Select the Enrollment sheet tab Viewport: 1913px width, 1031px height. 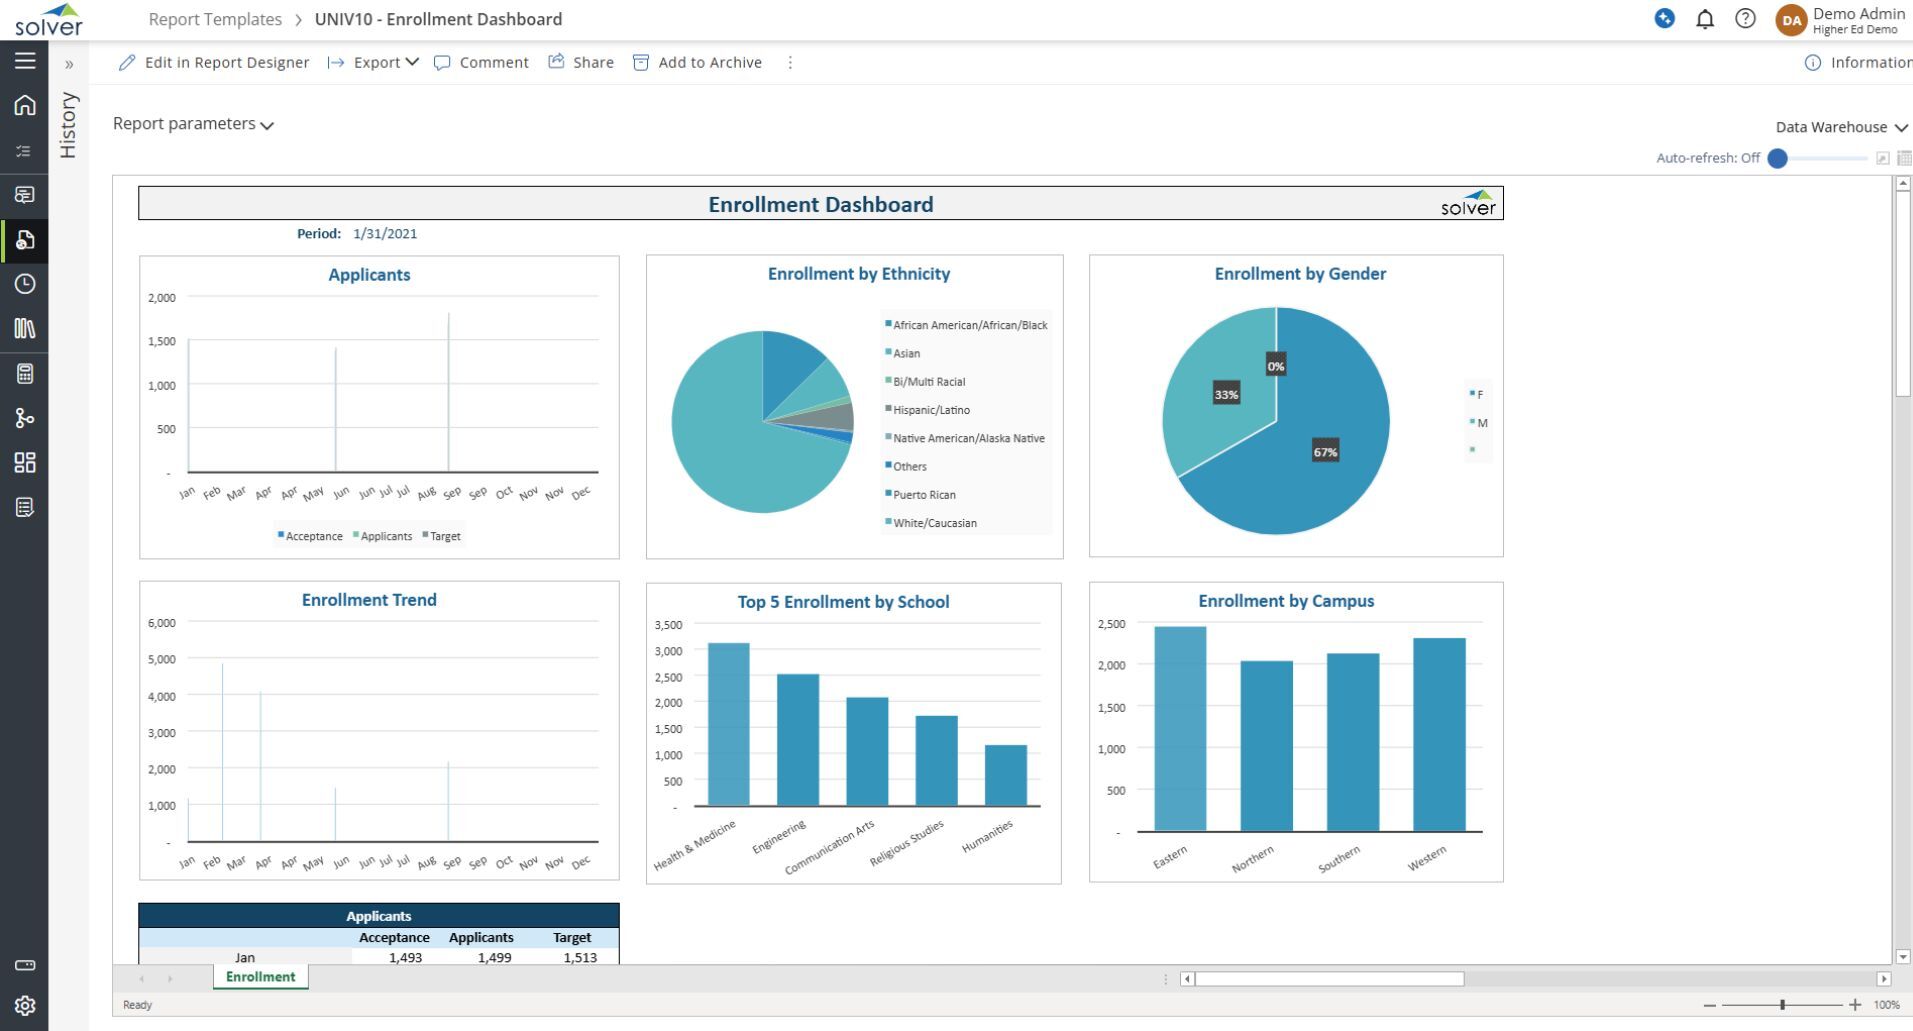click(x=260, y=977)
